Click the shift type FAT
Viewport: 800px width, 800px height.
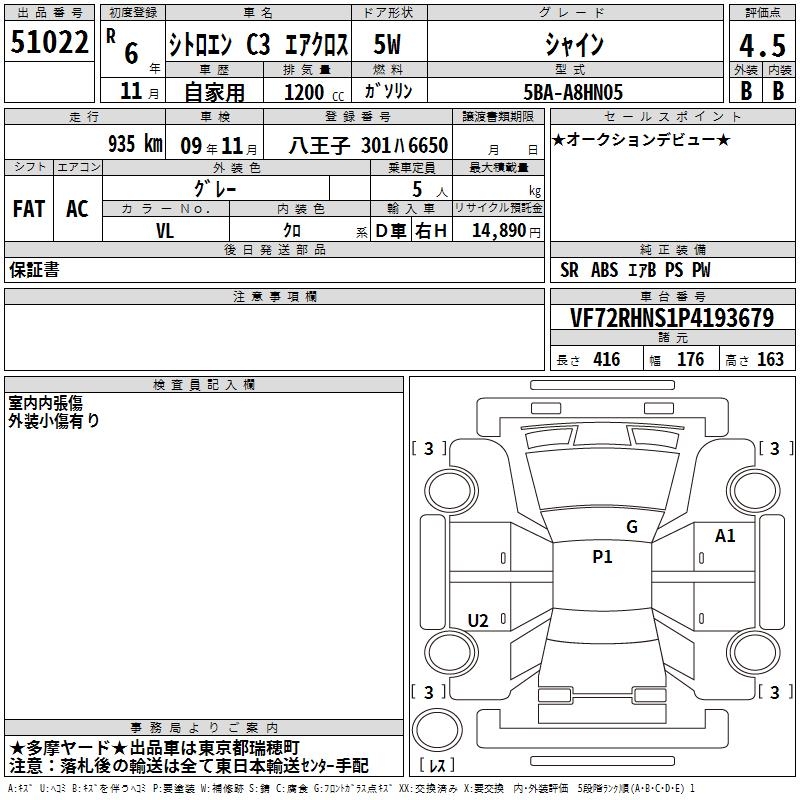29,209
